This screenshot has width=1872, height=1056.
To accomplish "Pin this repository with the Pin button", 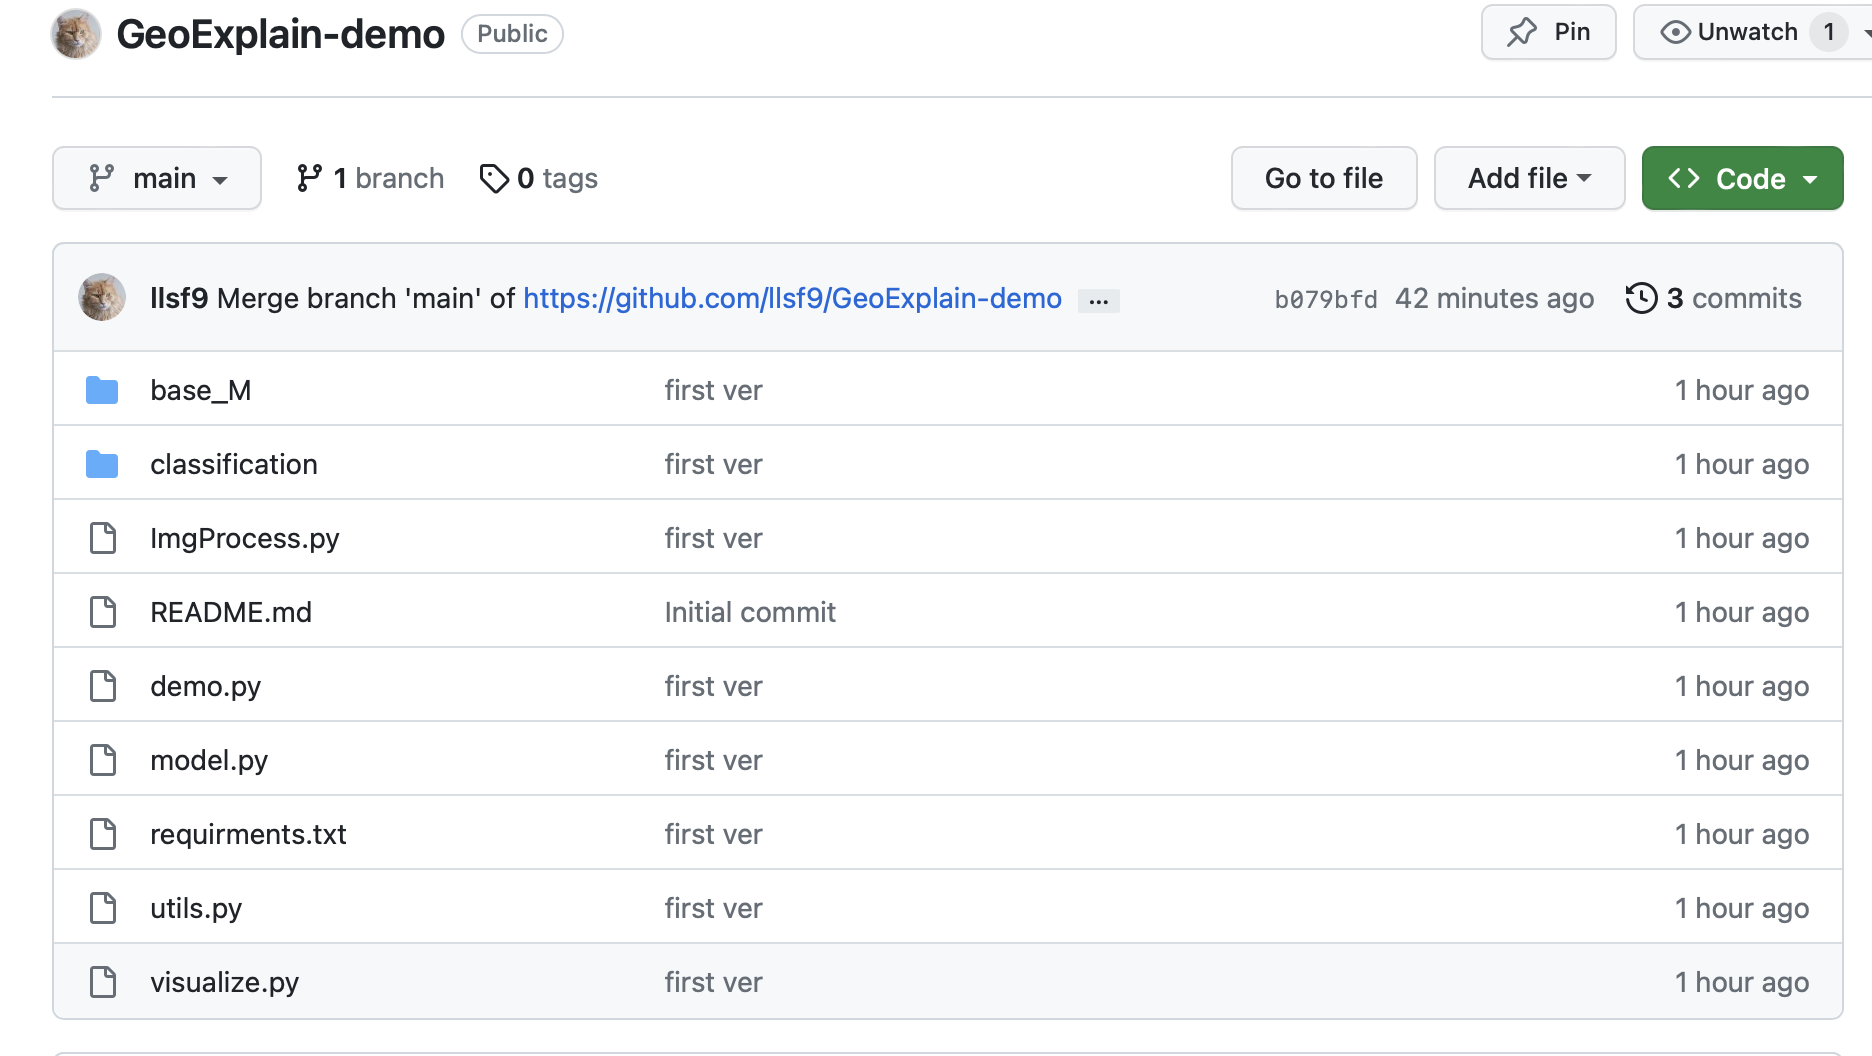I will (x=1548, y=32).
